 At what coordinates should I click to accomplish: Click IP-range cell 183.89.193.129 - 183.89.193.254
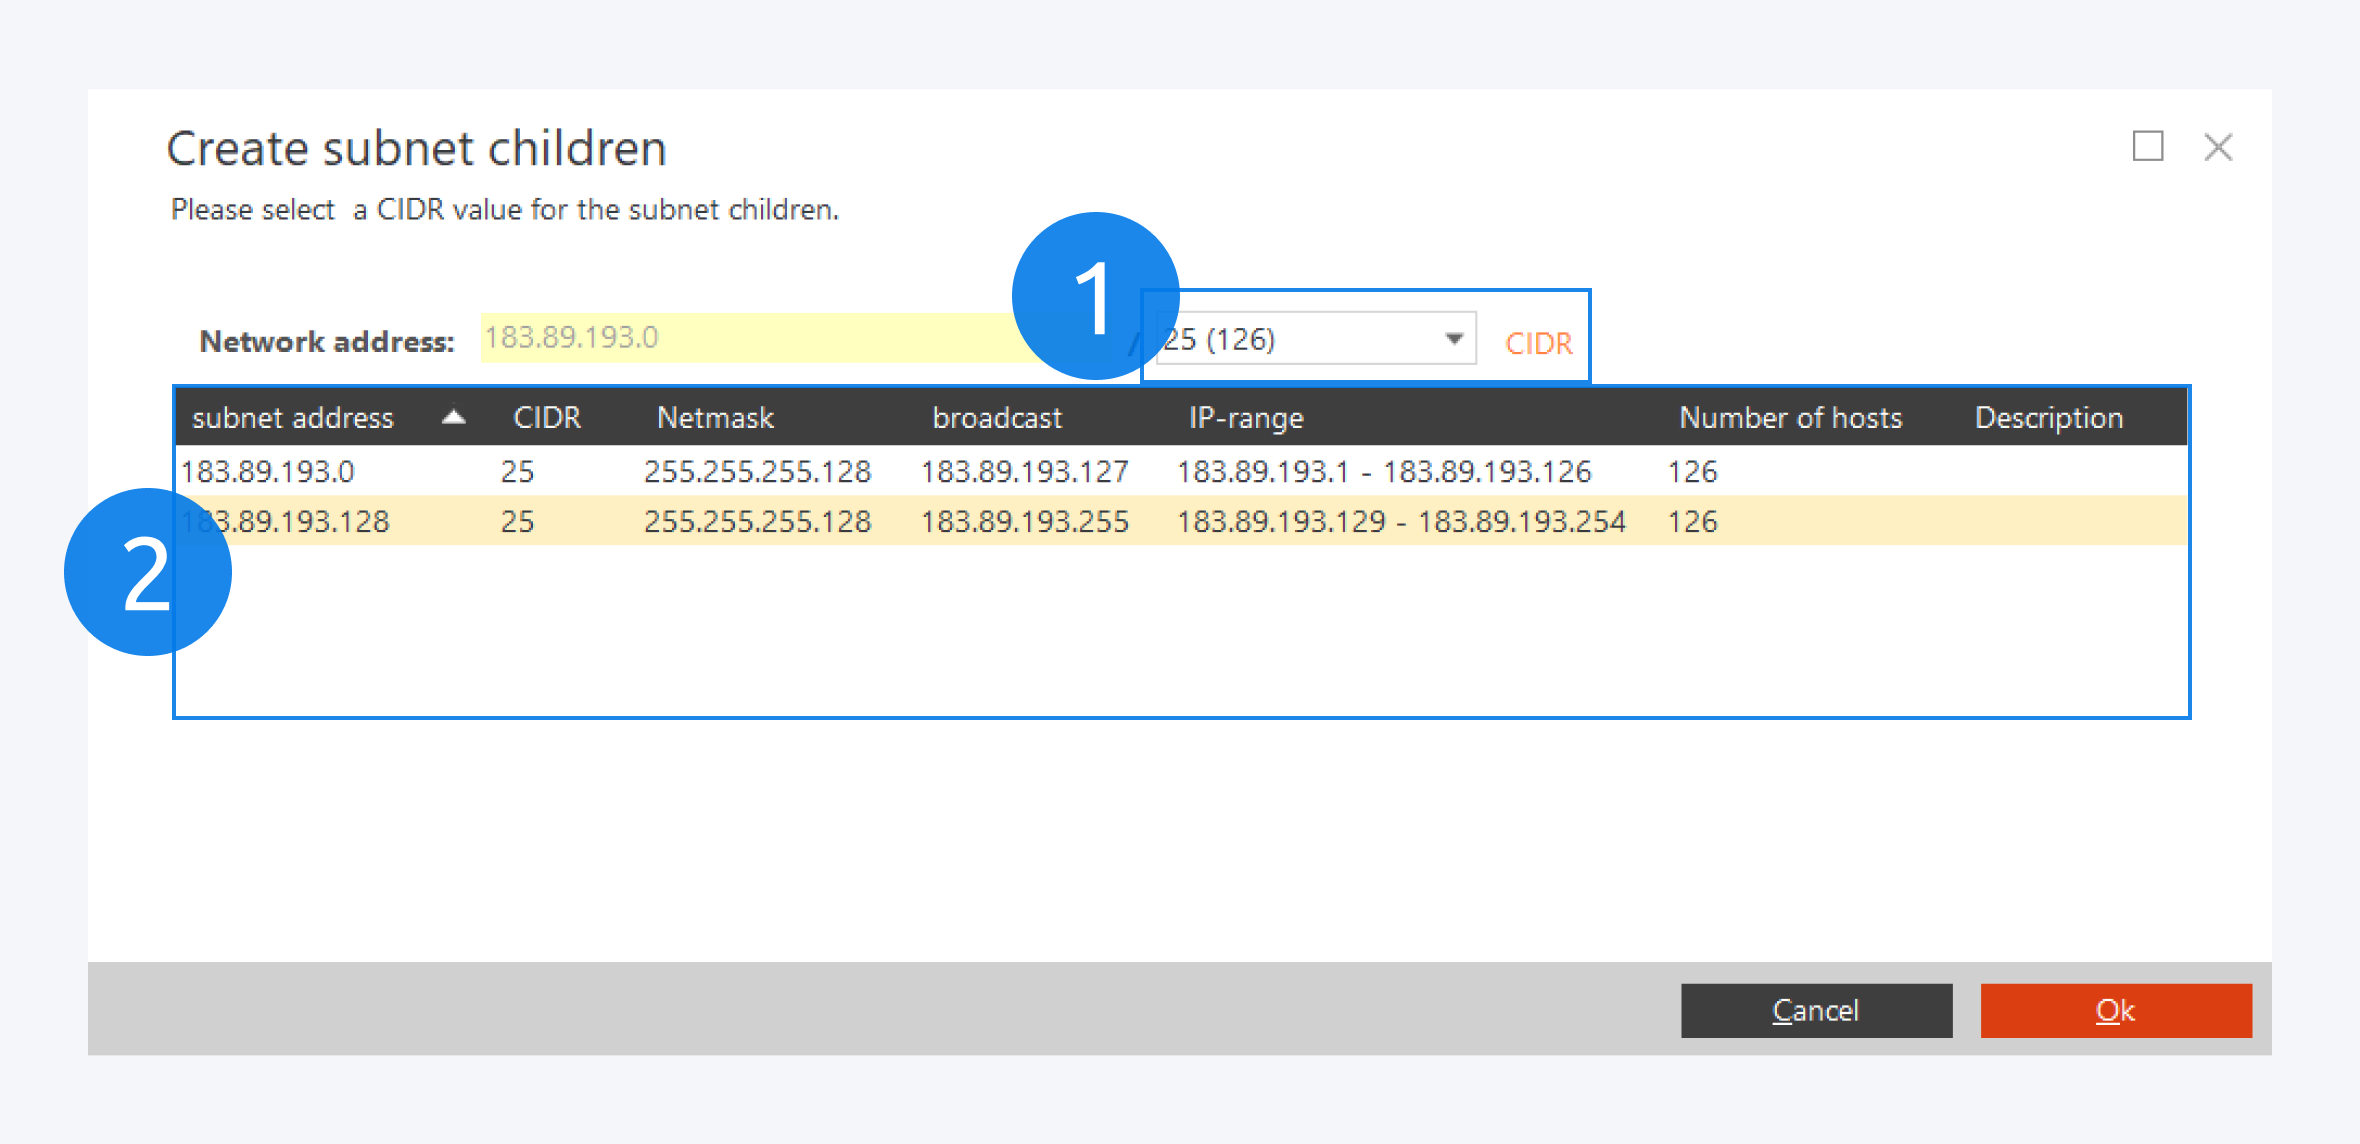tap(1401, 521)
